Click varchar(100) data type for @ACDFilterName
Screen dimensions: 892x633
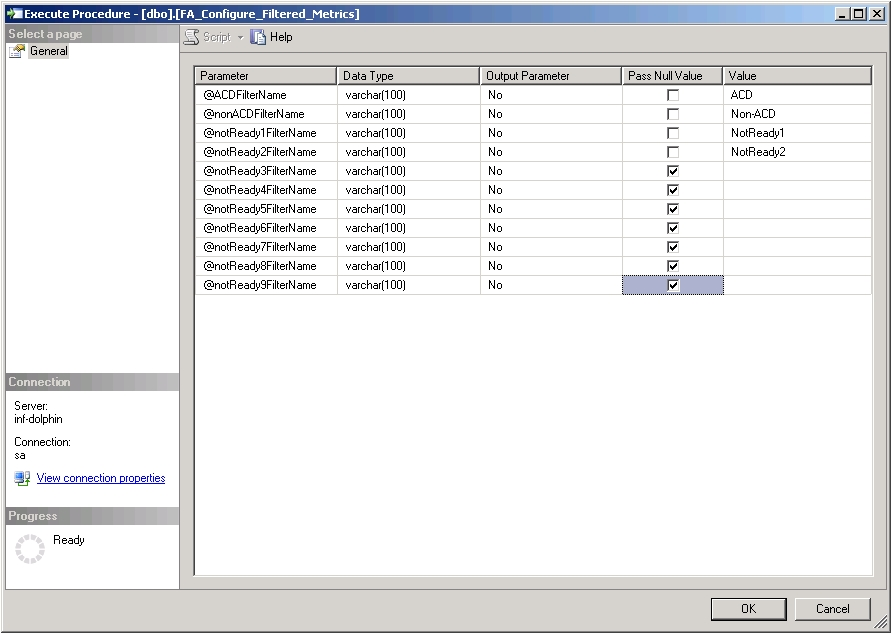[408, 95]
